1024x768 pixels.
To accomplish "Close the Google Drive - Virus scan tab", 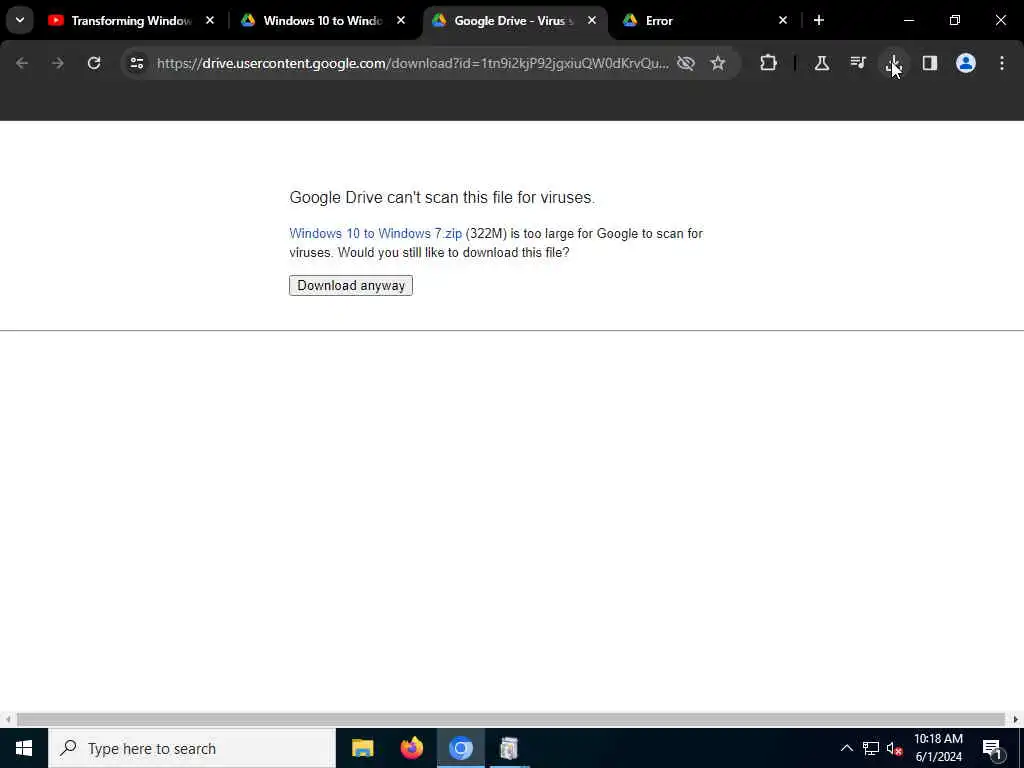I will point(592,20).
